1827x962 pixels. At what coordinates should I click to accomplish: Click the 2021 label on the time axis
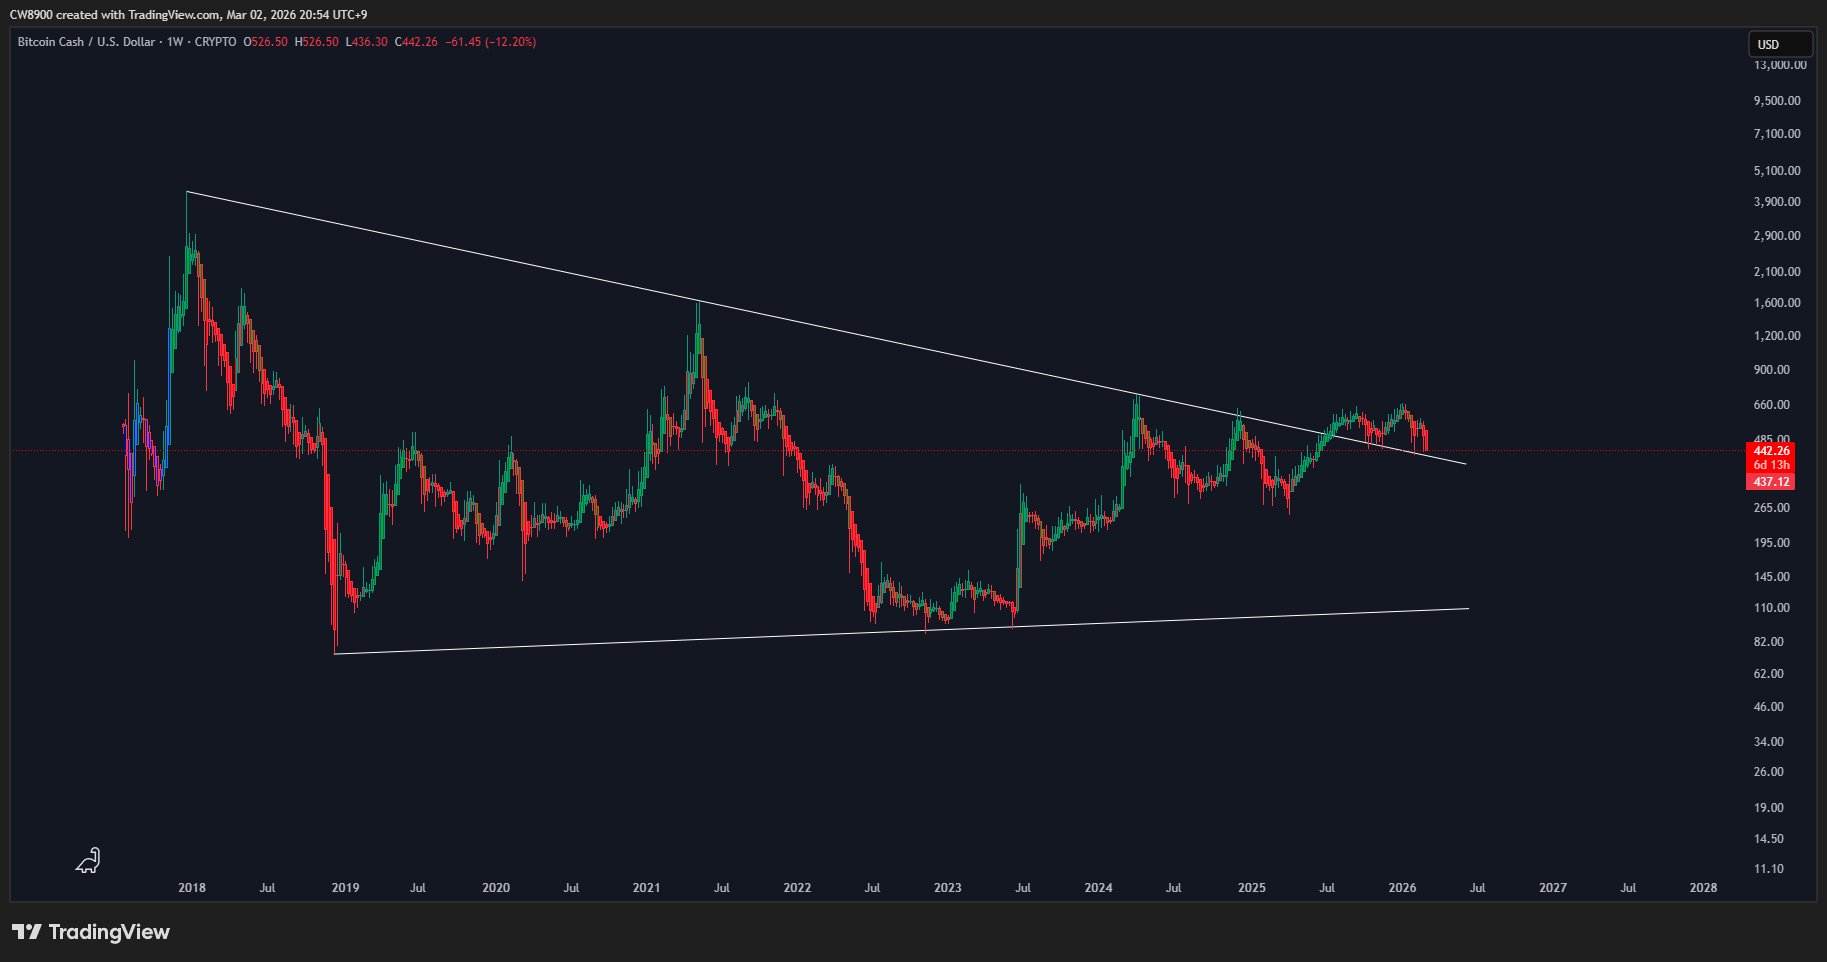[647, 888]
